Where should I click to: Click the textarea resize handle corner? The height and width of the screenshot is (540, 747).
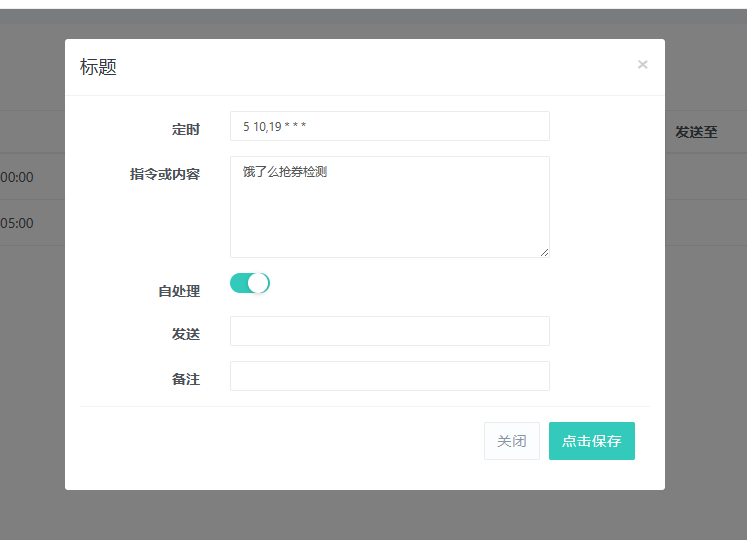click(x=545, y=253)
